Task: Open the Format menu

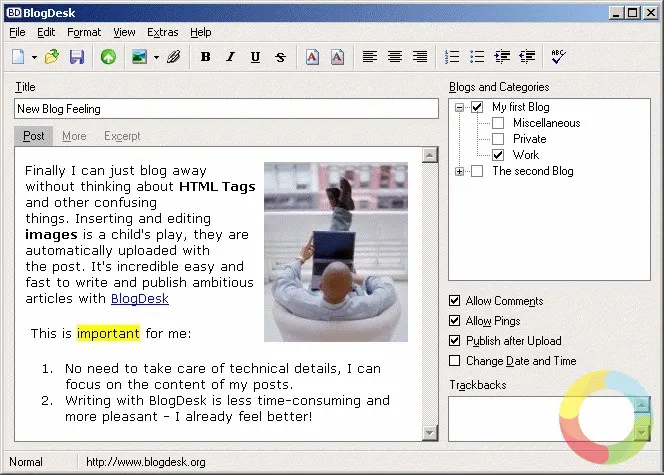Action: point(84,32)
